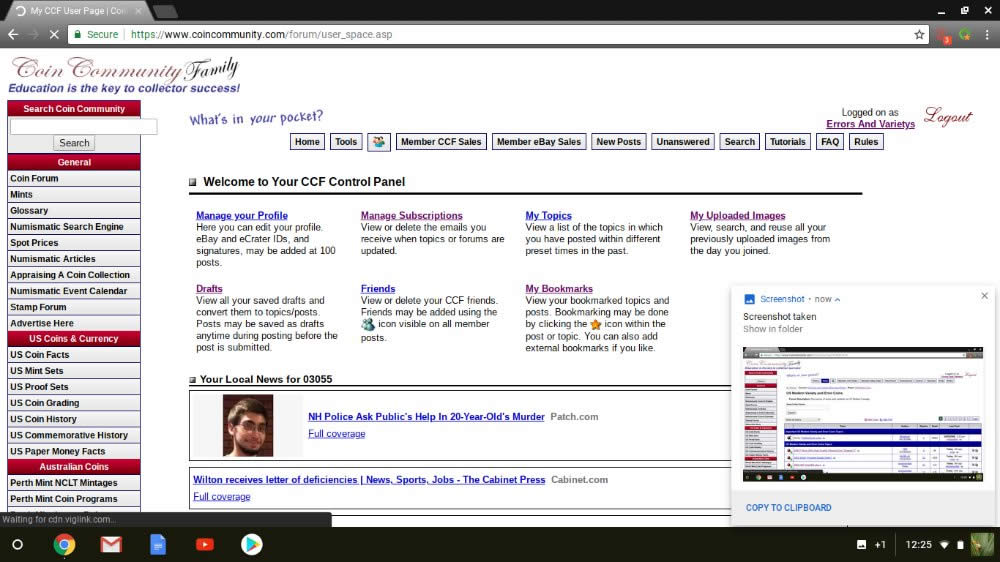
Task: Bookmark this page with the star icon
Action: (x=919, y=34)
